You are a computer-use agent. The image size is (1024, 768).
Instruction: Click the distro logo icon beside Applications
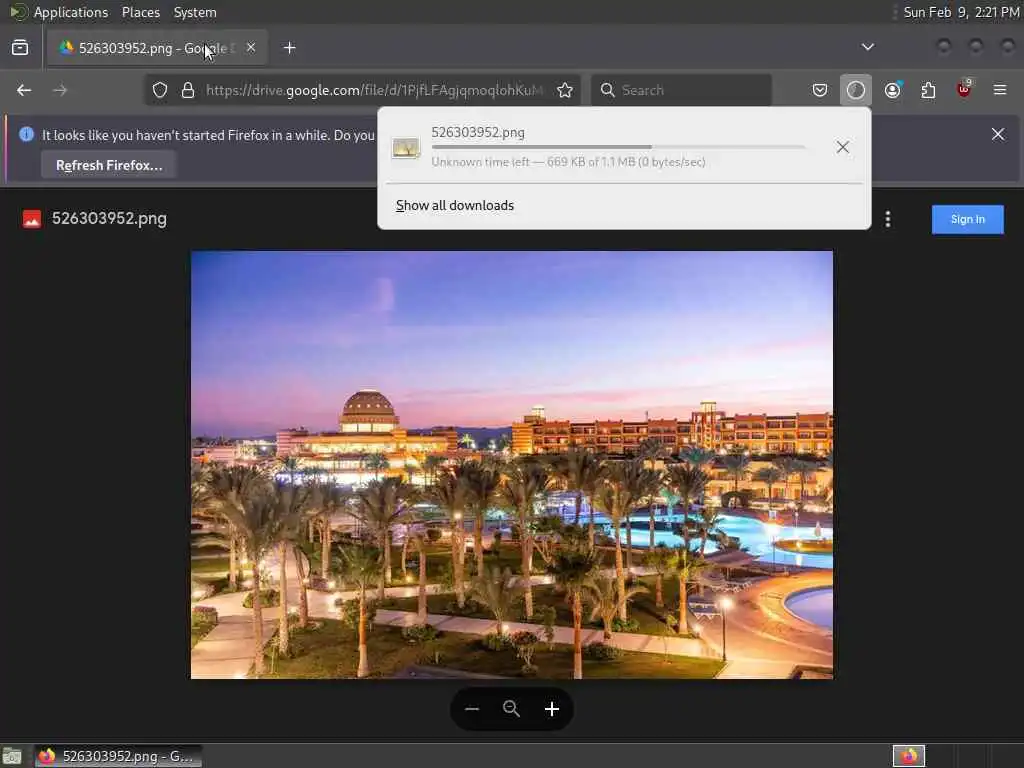pos(18,12)
